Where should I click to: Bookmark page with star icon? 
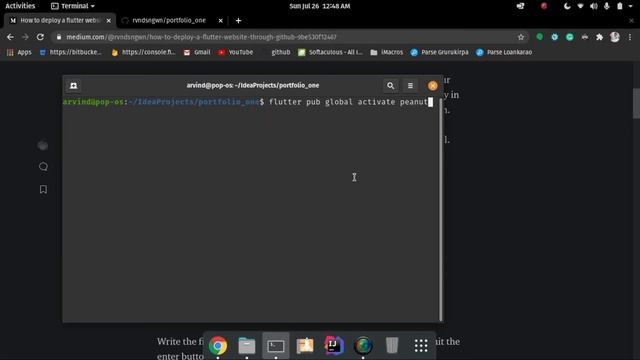tap(521, 37)
